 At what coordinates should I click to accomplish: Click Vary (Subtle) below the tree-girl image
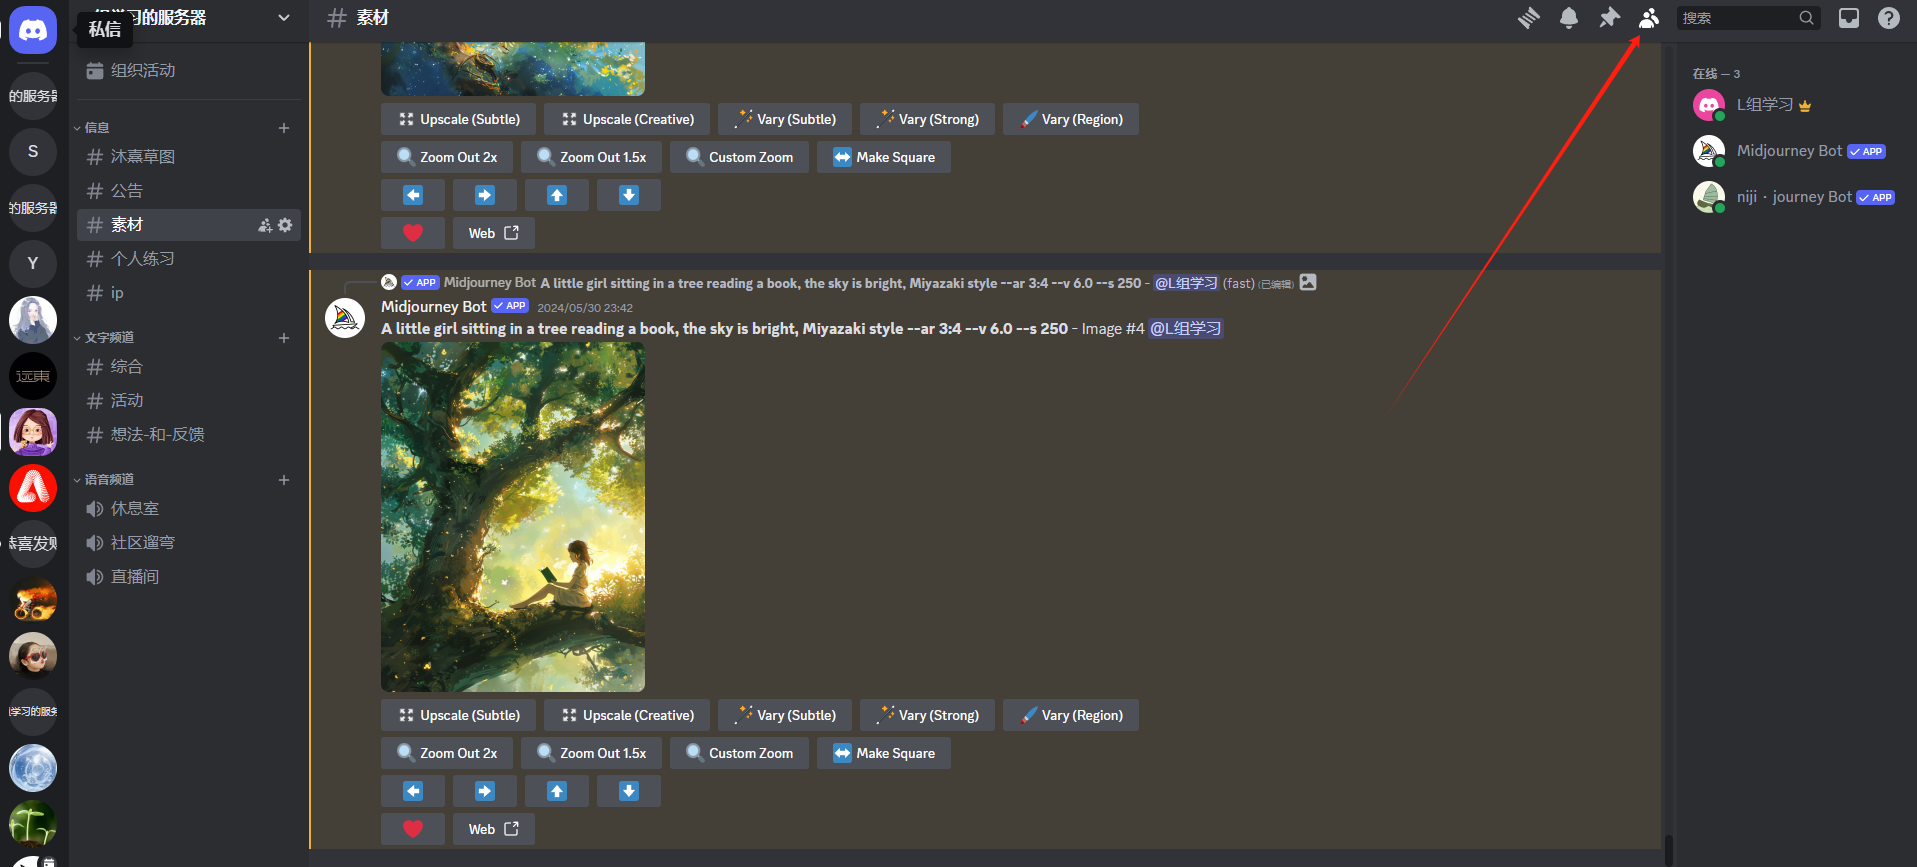tap(785, 715)
